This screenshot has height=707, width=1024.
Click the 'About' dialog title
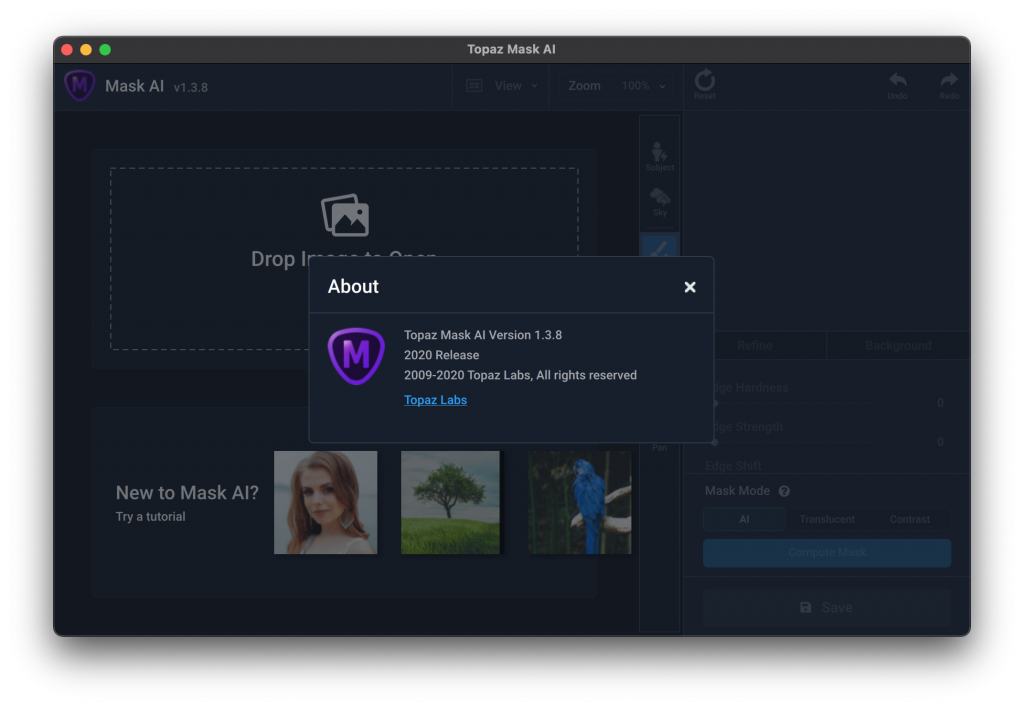coord(353,287)
